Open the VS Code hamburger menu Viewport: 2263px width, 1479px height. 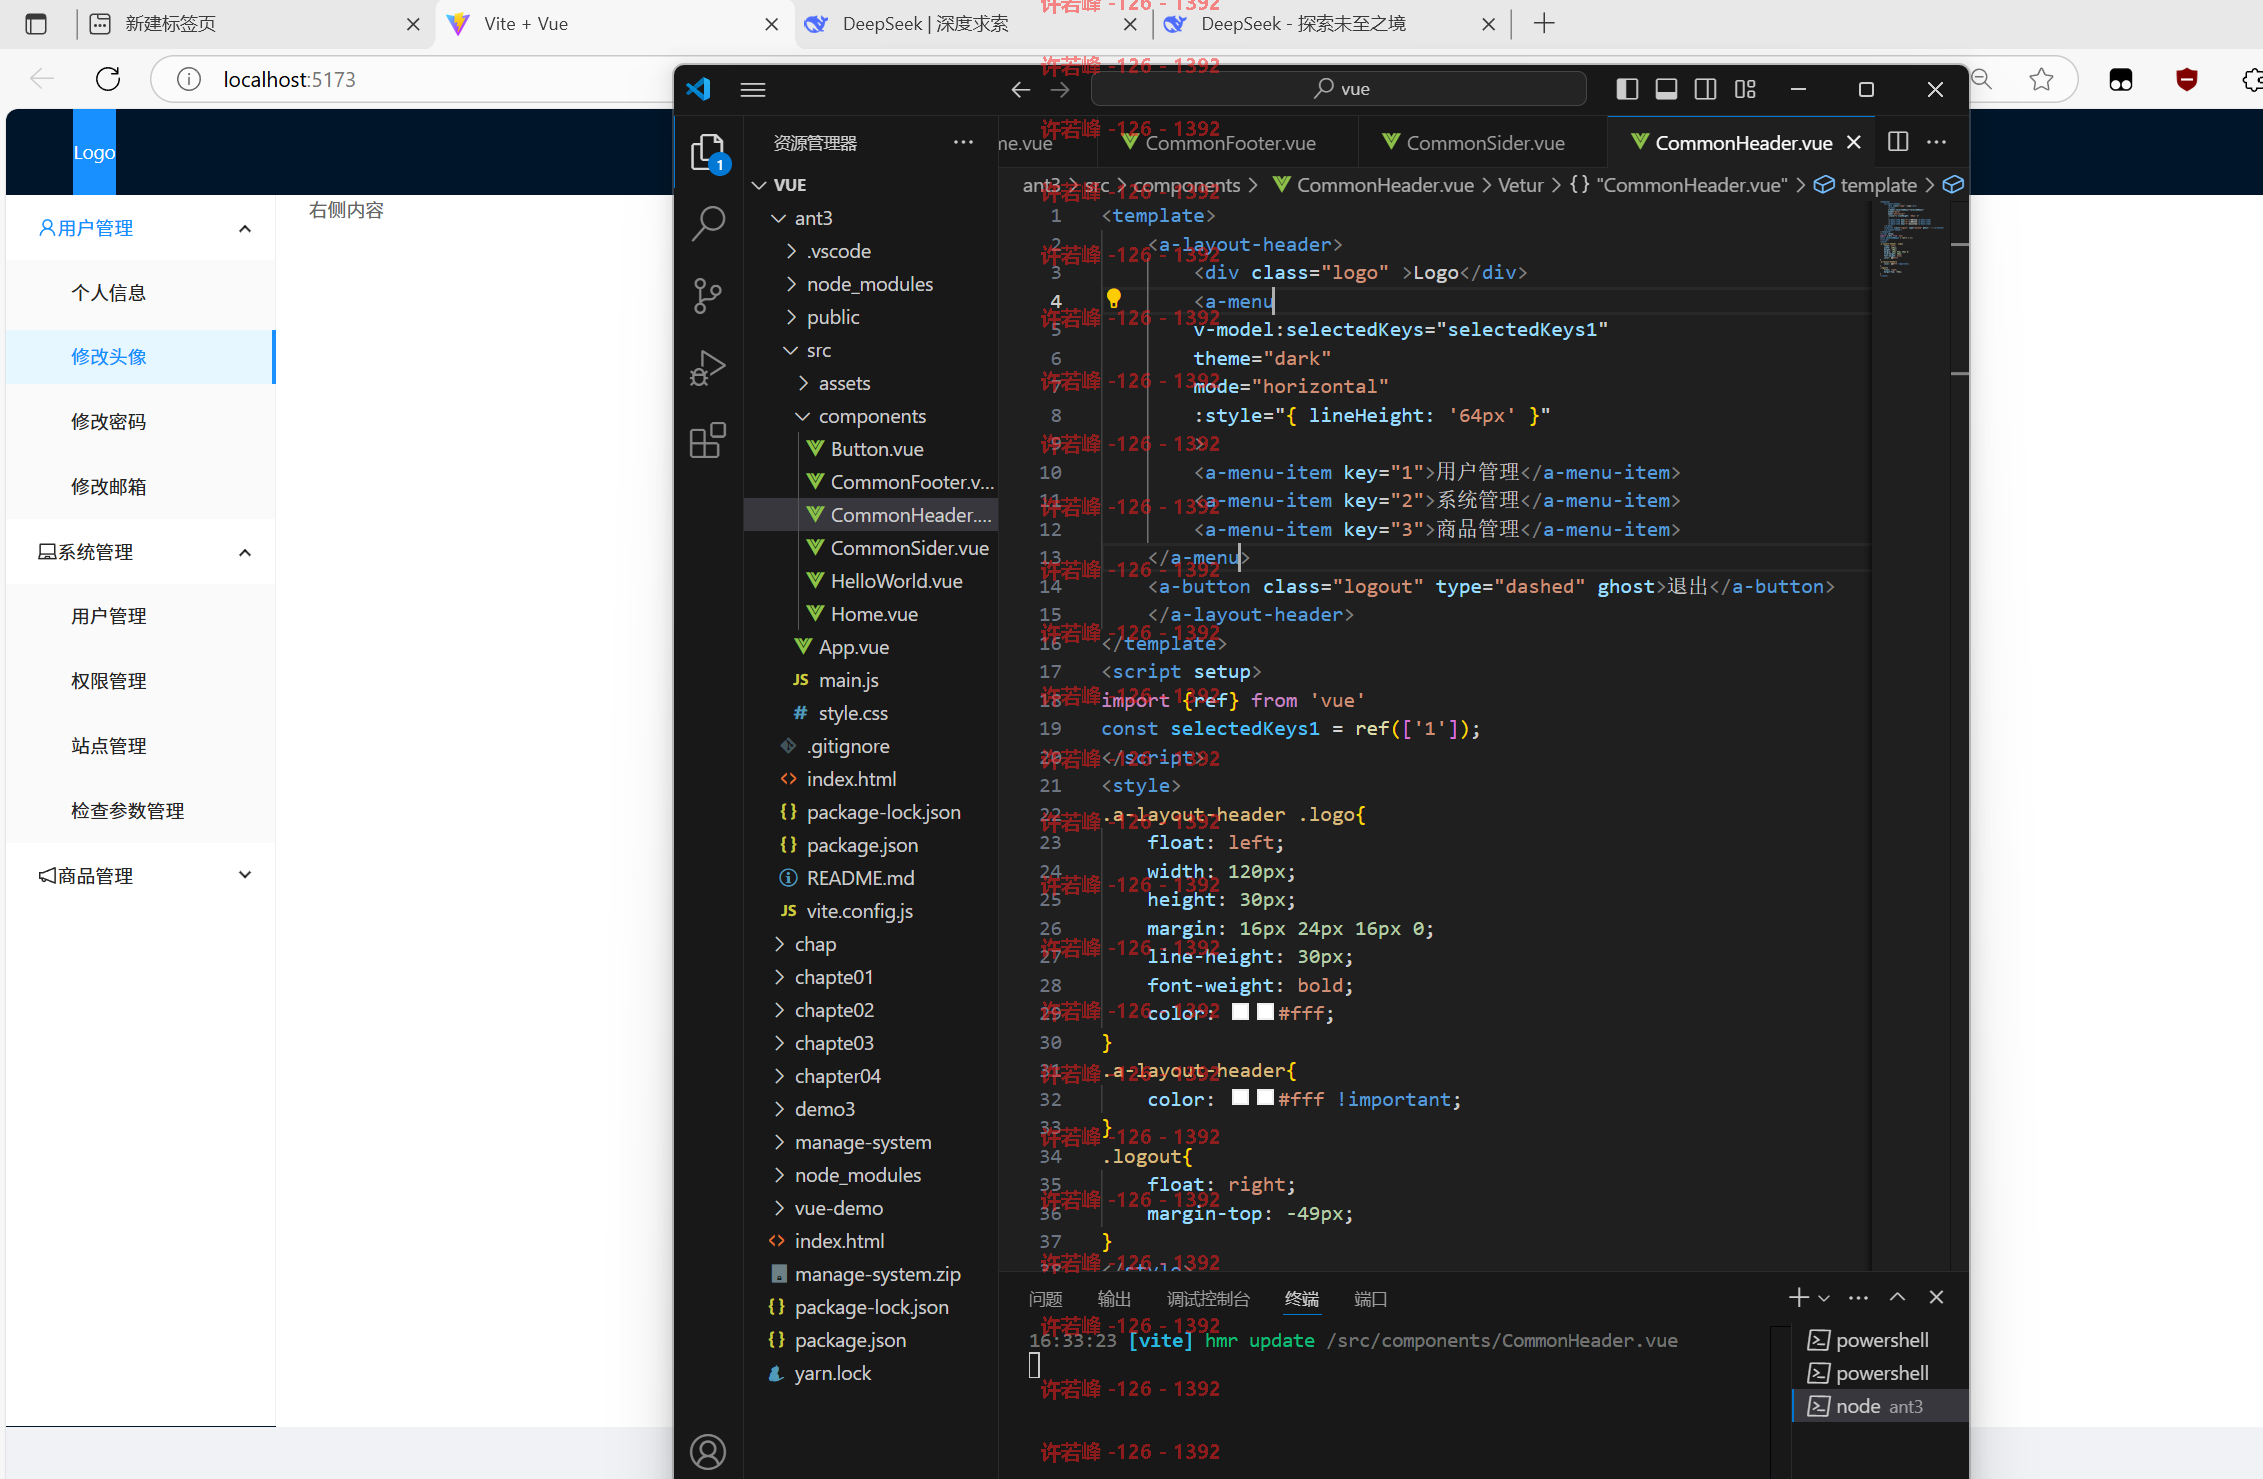(x=753, y=90)
